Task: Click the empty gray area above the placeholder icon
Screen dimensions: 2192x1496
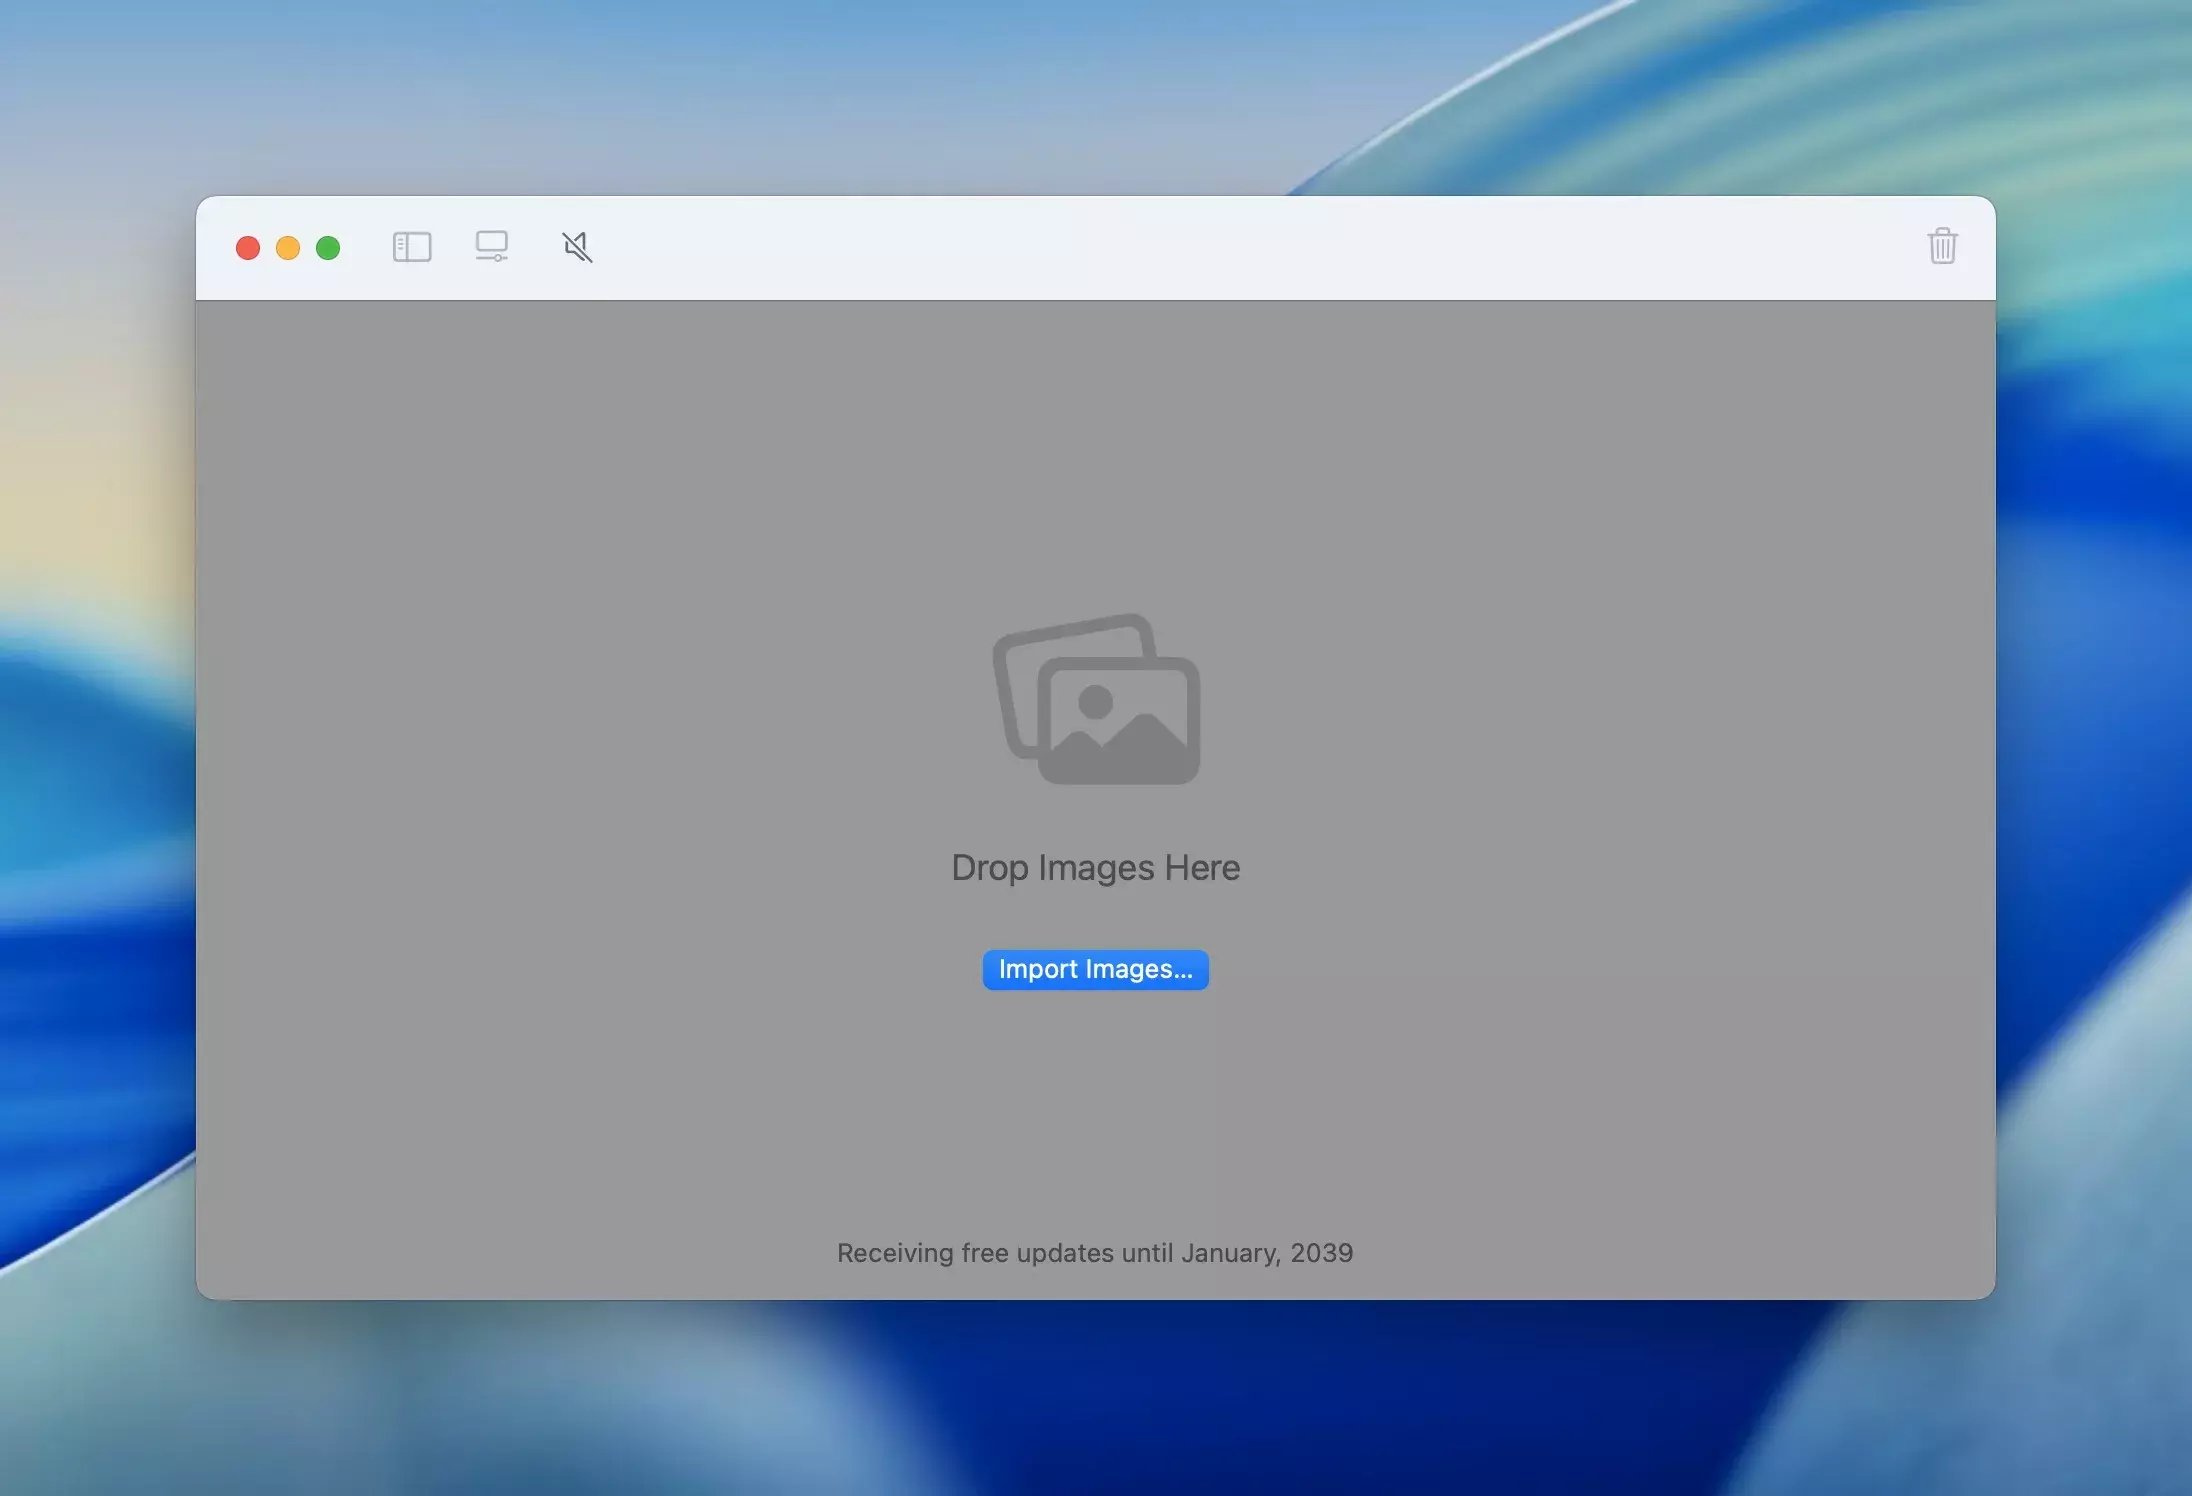Action: (1095, 450)
